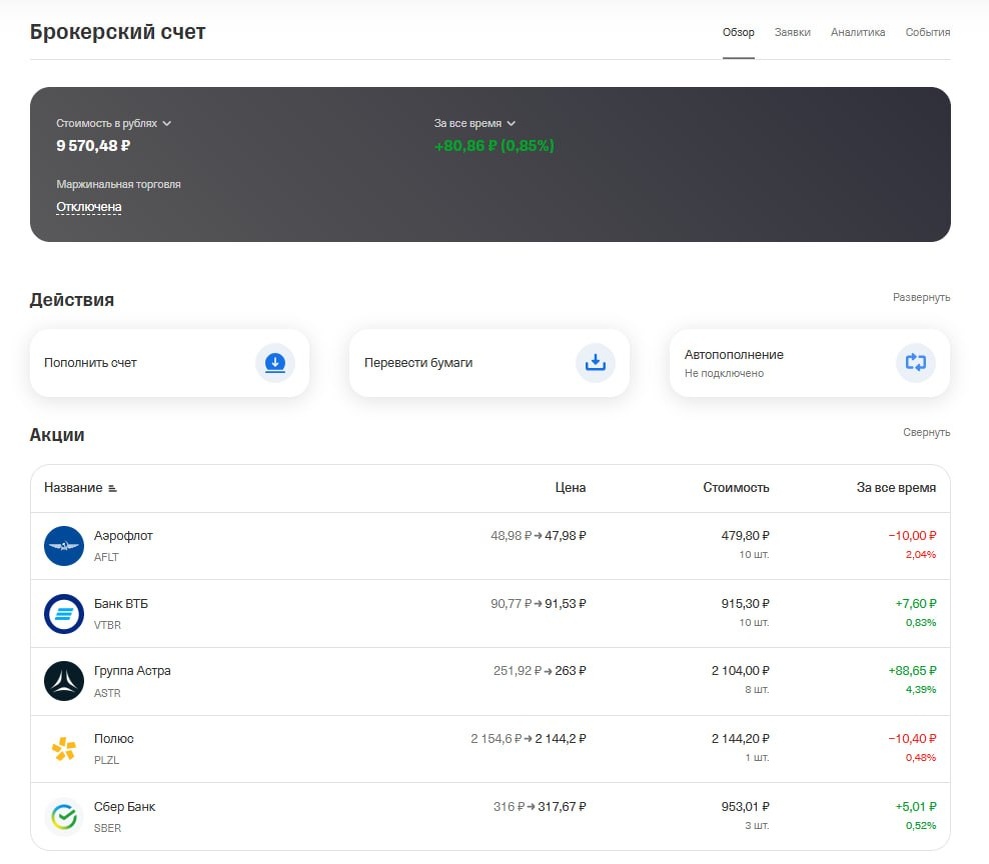Click the Не подключено status text

click(x=724, y=373)
